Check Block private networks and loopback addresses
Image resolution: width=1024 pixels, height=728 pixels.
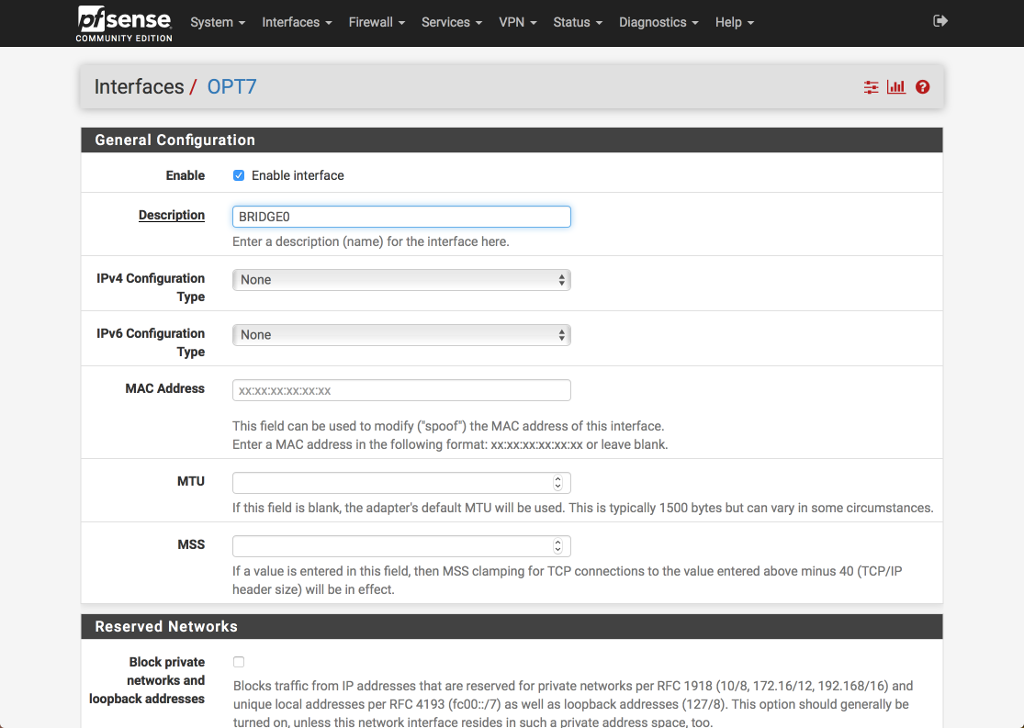[x=238, y=661]
